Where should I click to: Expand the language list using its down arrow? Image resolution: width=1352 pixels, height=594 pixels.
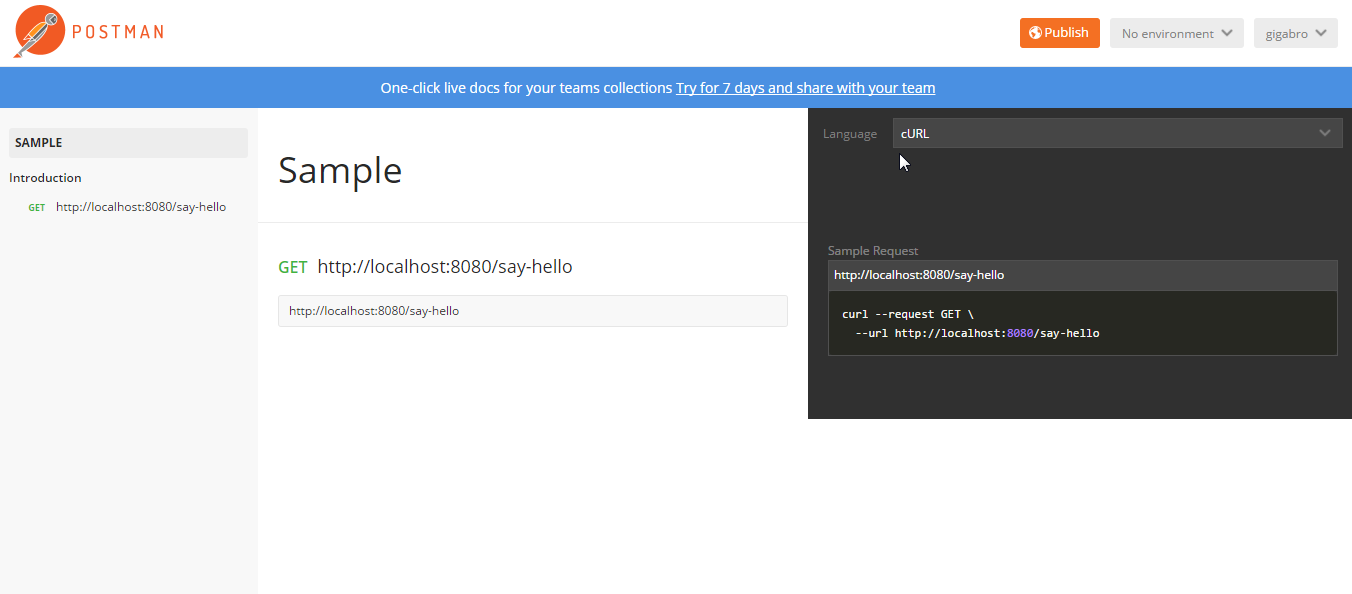pyautogui.click(x=1325, y=133)
